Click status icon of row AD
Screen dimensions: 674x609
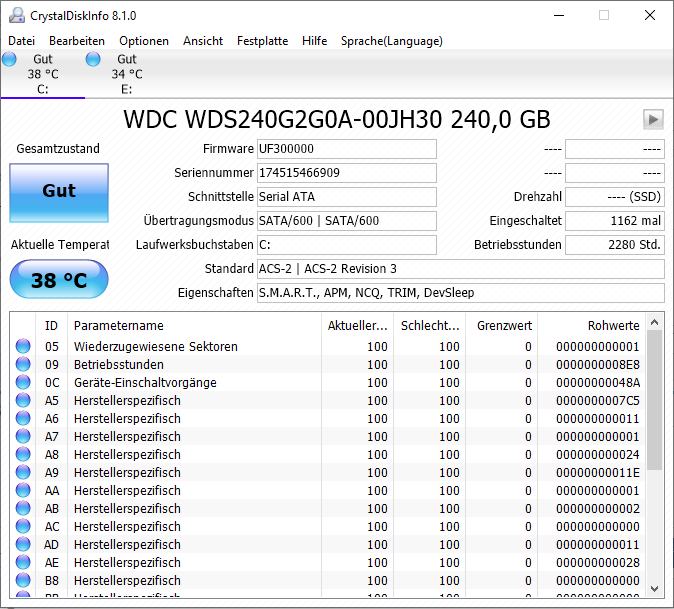pyautogui.click(x=23, y=545)
